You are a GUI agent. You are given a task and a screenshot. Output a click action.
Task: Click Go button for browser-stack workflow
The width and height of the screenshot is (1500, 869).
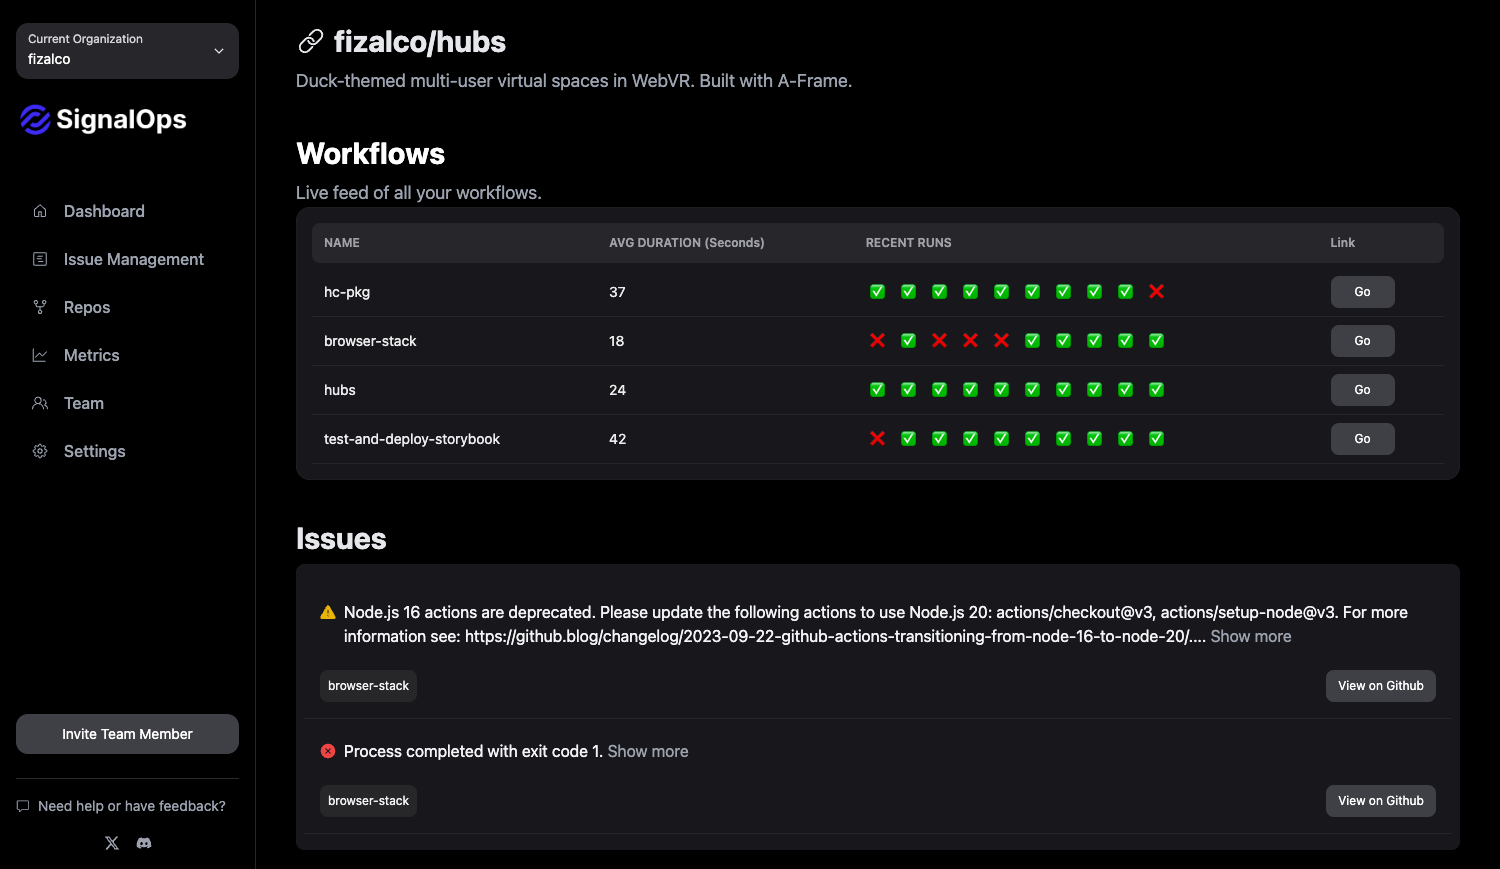click(x=1362, y=341)
